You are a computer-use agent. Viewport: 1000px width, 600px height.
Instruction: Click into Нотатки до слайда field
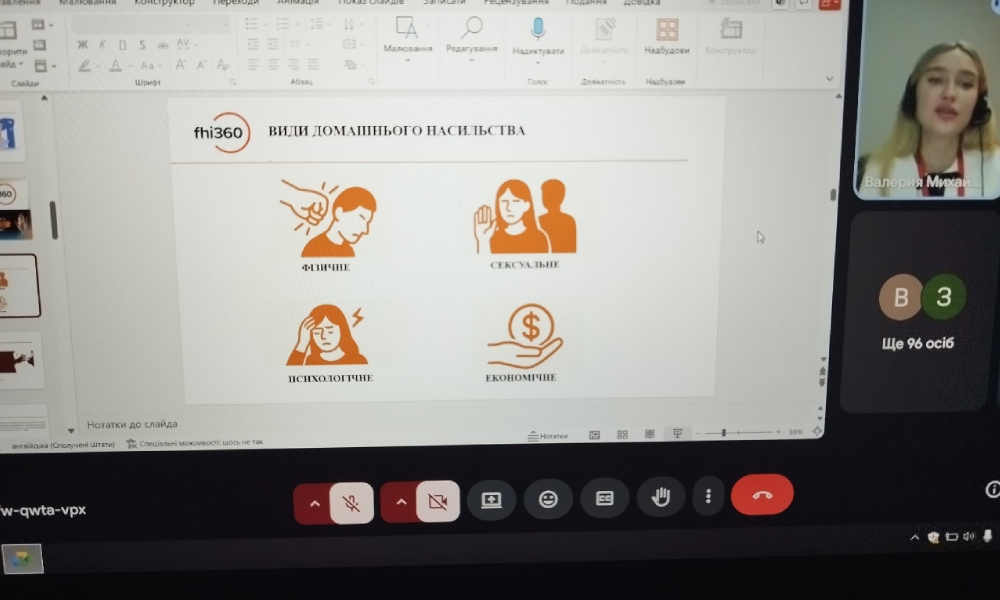pyautogui.click(x=131, y=424)
